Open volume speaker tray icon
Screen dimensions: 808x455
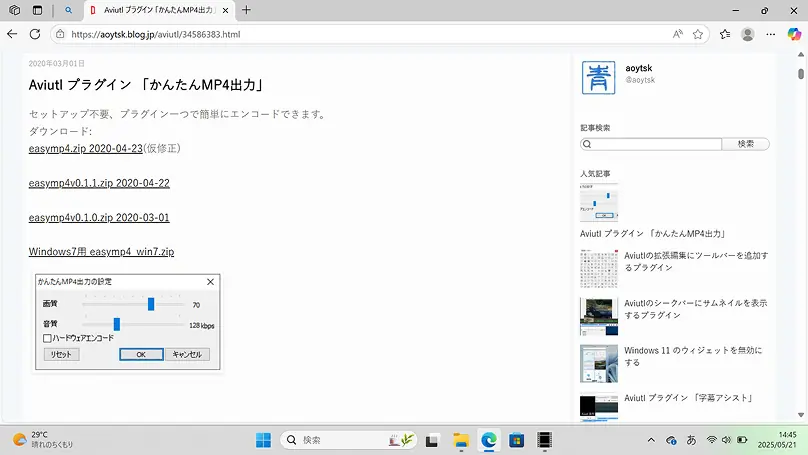point(727,440)
